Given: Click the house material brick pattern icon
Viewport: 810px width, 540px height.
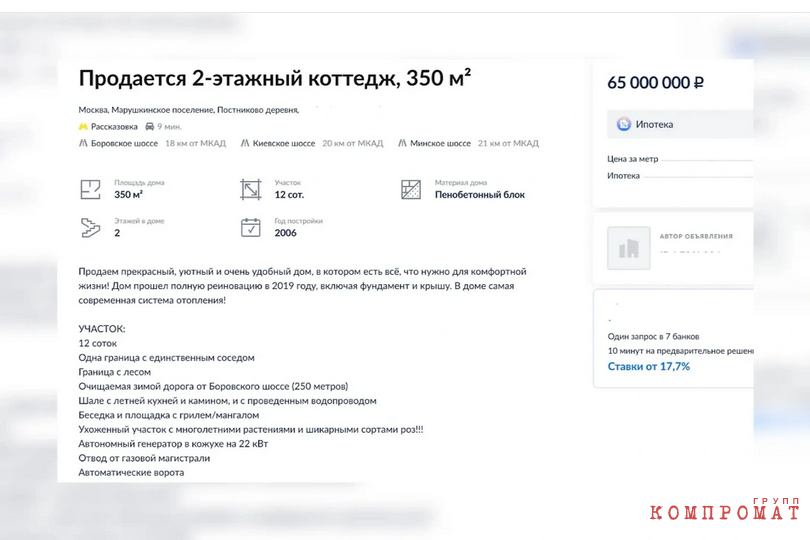Looking at the screenshot, I should click(411, 189).
